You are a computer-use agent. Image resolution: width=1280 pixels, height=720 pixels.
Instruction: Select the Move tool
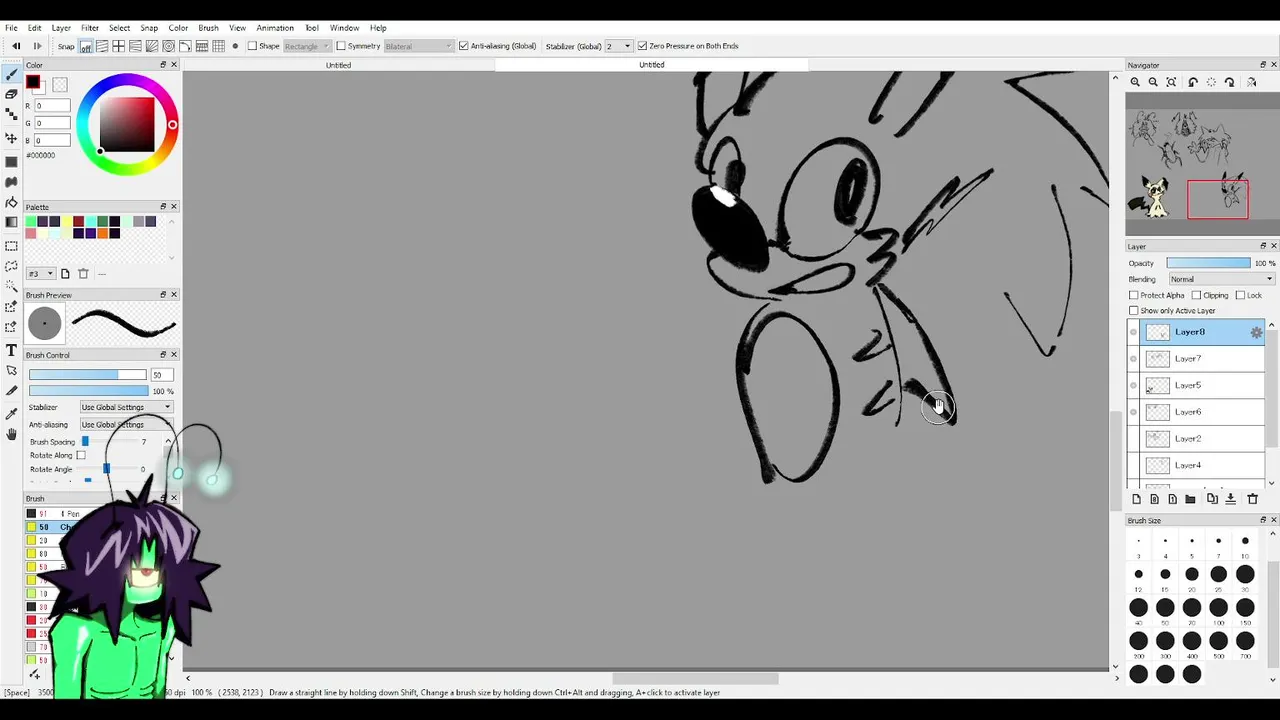click(x=11, y=138)
